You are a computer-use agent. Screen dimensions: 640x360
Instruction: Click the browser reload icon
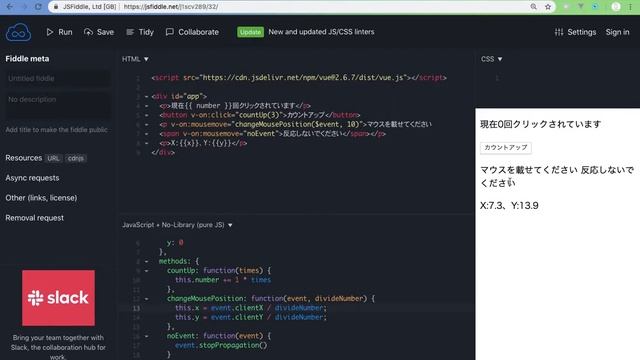point(38,7)
